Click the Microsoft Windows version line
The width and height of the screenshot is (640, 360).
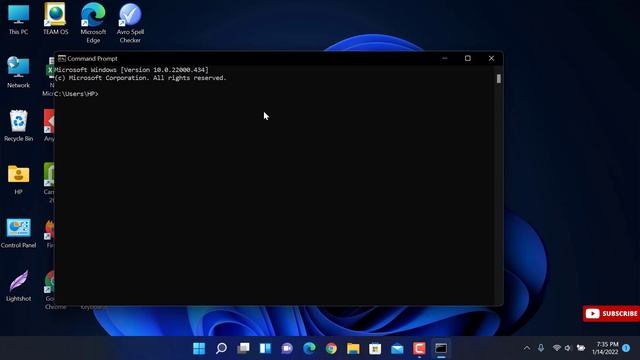131,70
